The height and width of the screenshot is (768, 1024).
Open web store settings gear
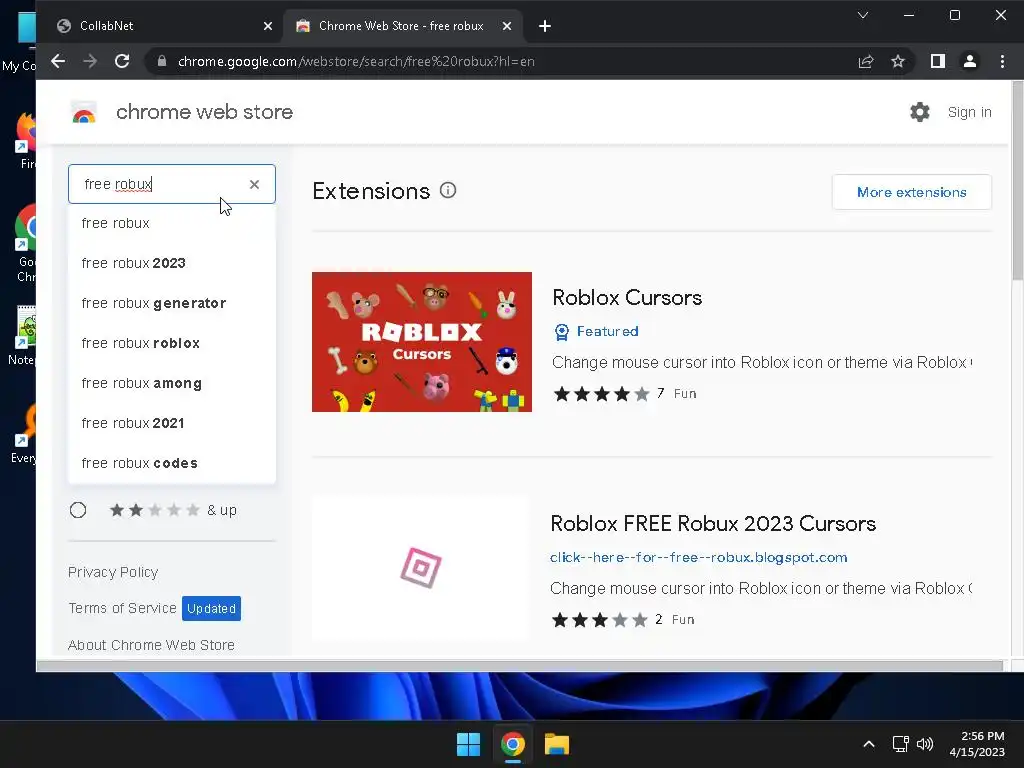[x=920, y=112]
